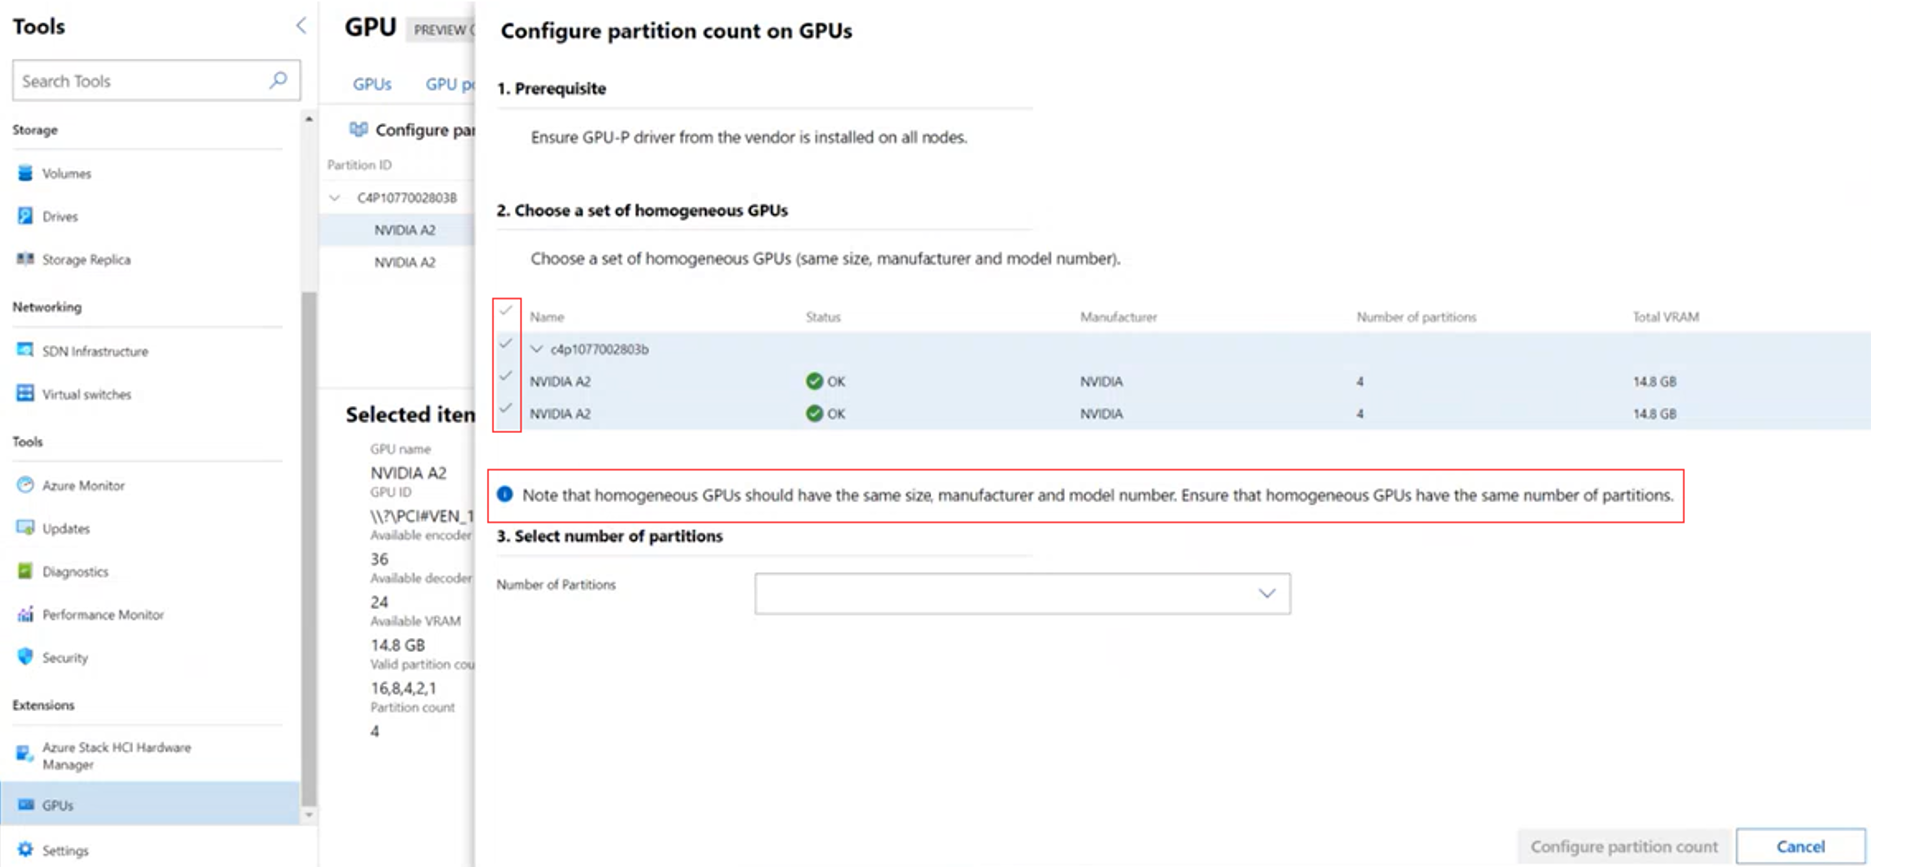Uncheck the first NVIDIA A2 GPU checkbox
Image resolution: width=1932 pixels, height=867 pixels.
[506, 377]
